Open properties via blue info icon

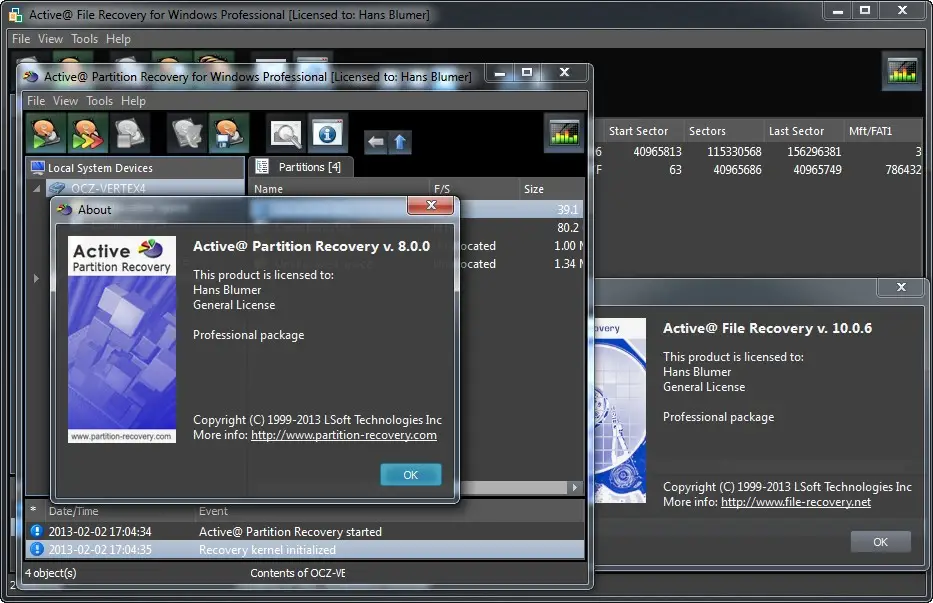[x=327, y=133]
